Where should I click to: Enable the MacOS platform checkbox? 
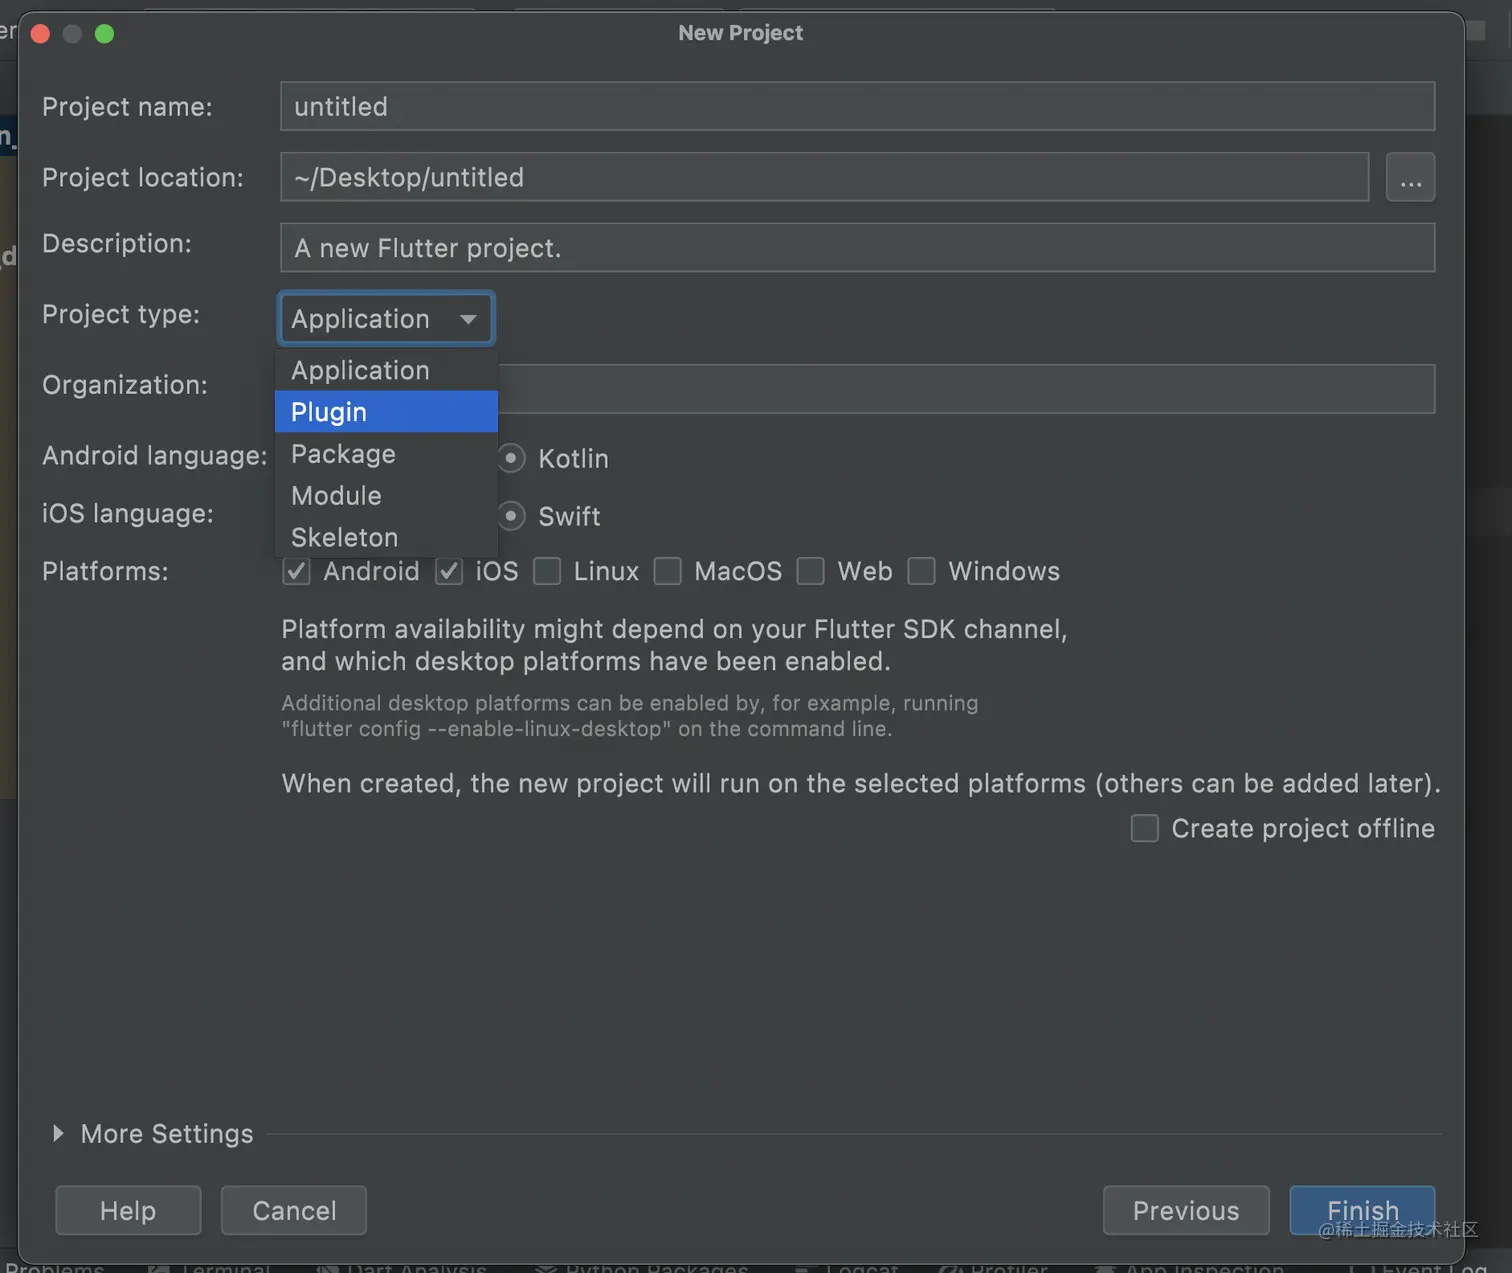coord(667,571)
